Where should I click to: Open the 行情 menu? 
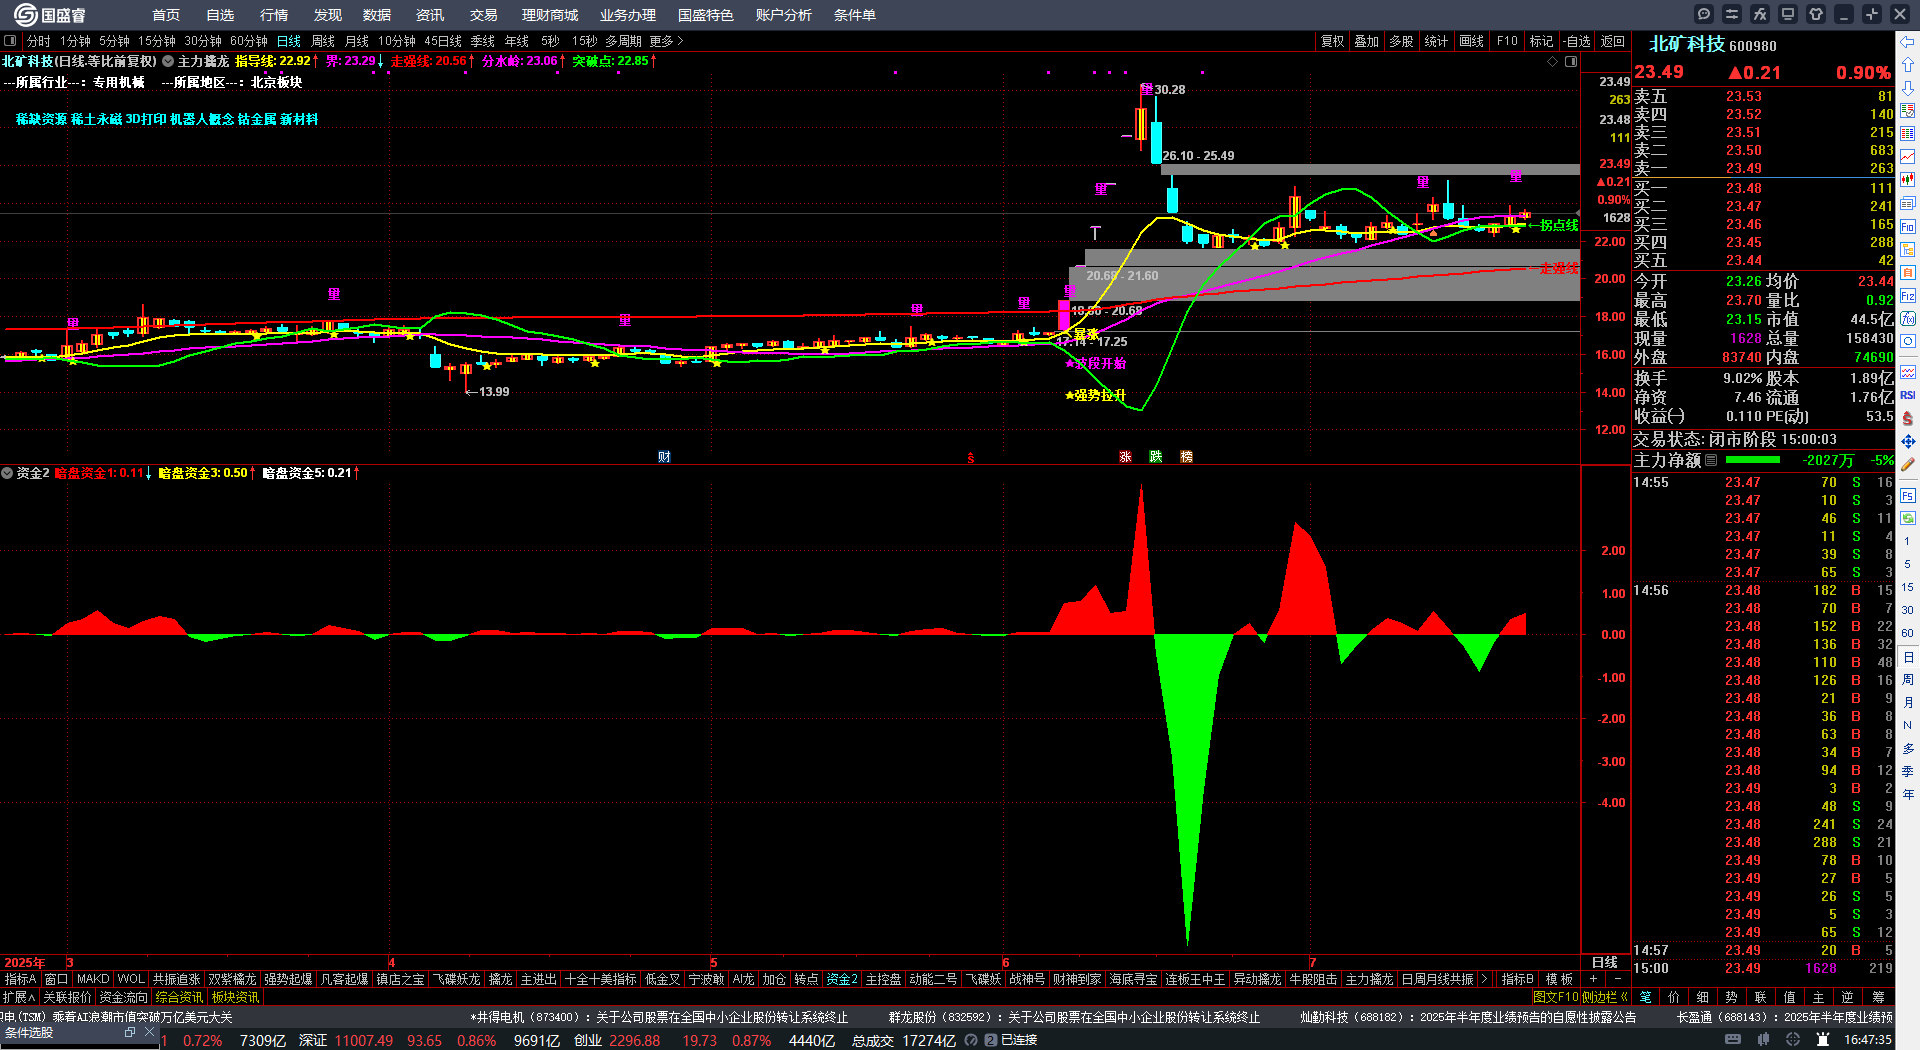(x=274, y=15)
